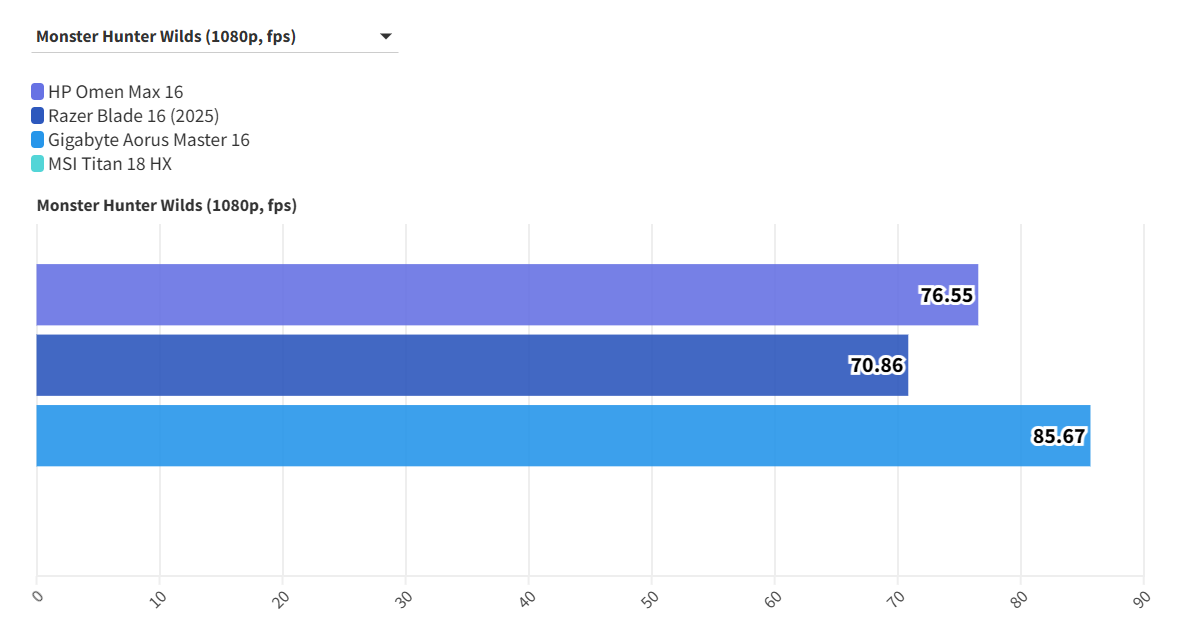Click the dropdown arrow next to the chart title

[384, 34]
